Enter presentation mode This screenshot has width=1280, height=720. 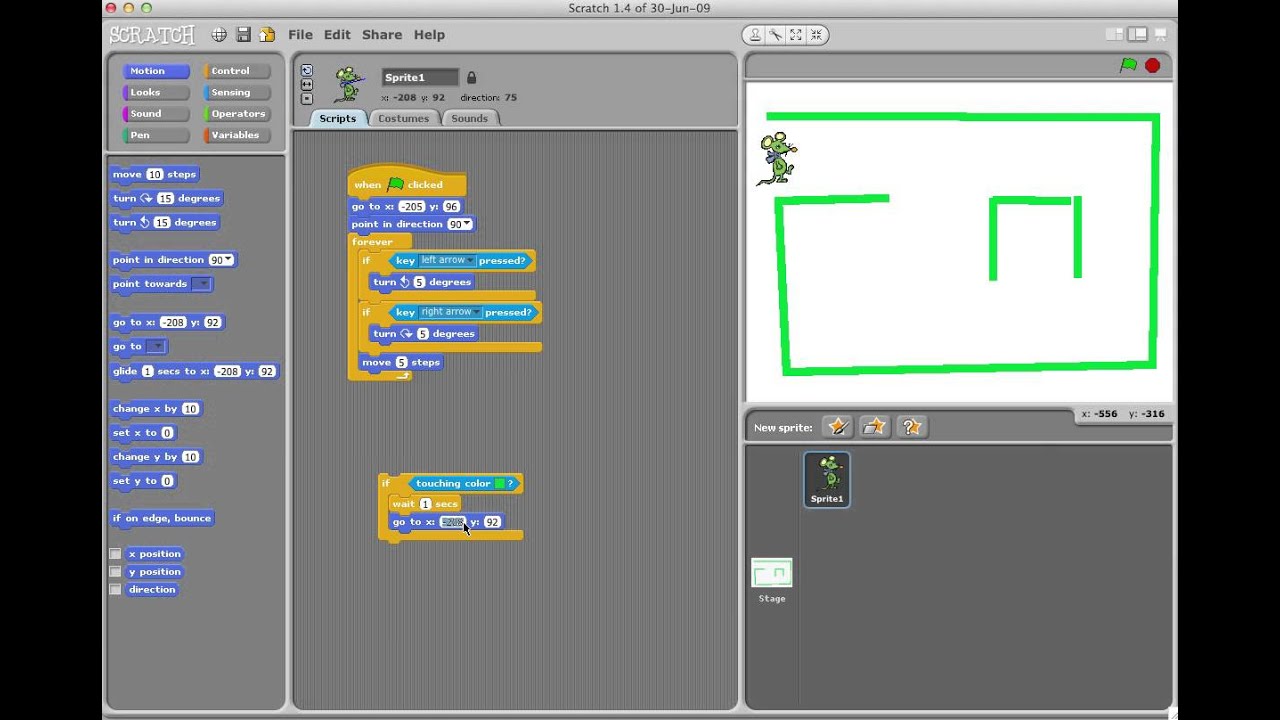click(x=1161, y=35)
